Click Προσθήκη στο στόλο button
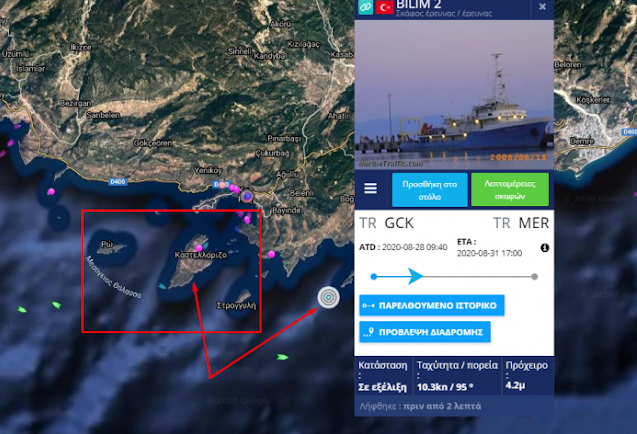 [x=430, y=190]
